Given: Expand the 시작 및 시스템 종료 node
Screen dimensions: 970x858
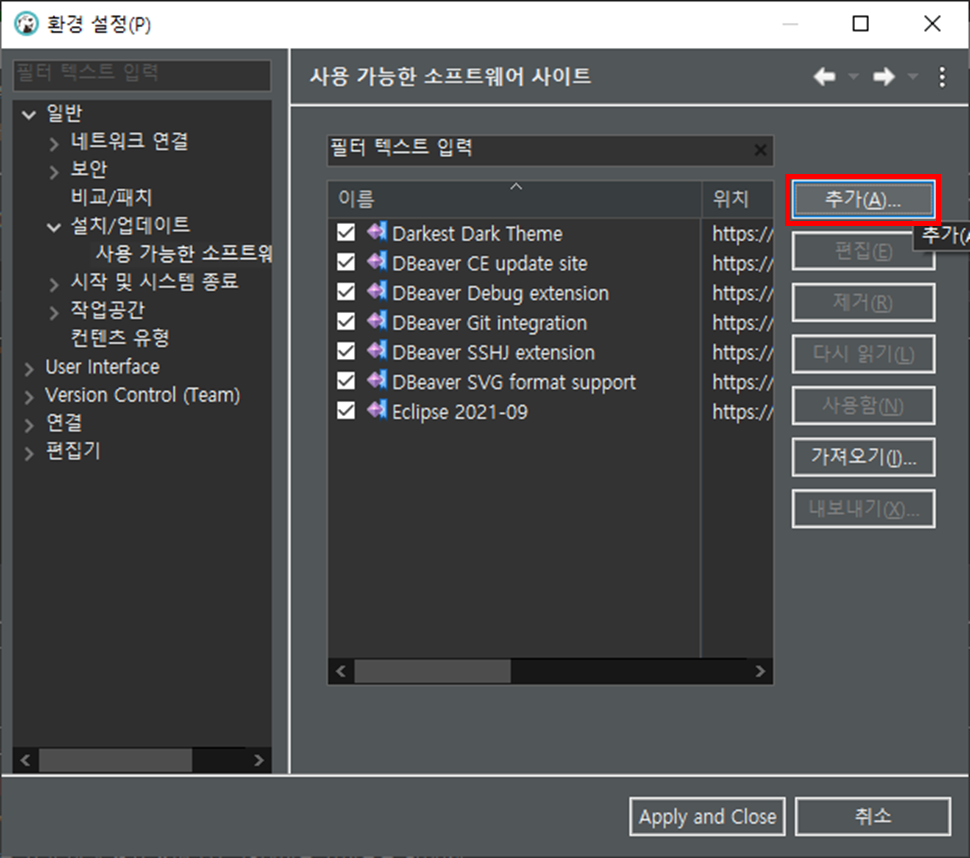Looking at the screenshot, I should pyautogui.click(x=54, y=284).
